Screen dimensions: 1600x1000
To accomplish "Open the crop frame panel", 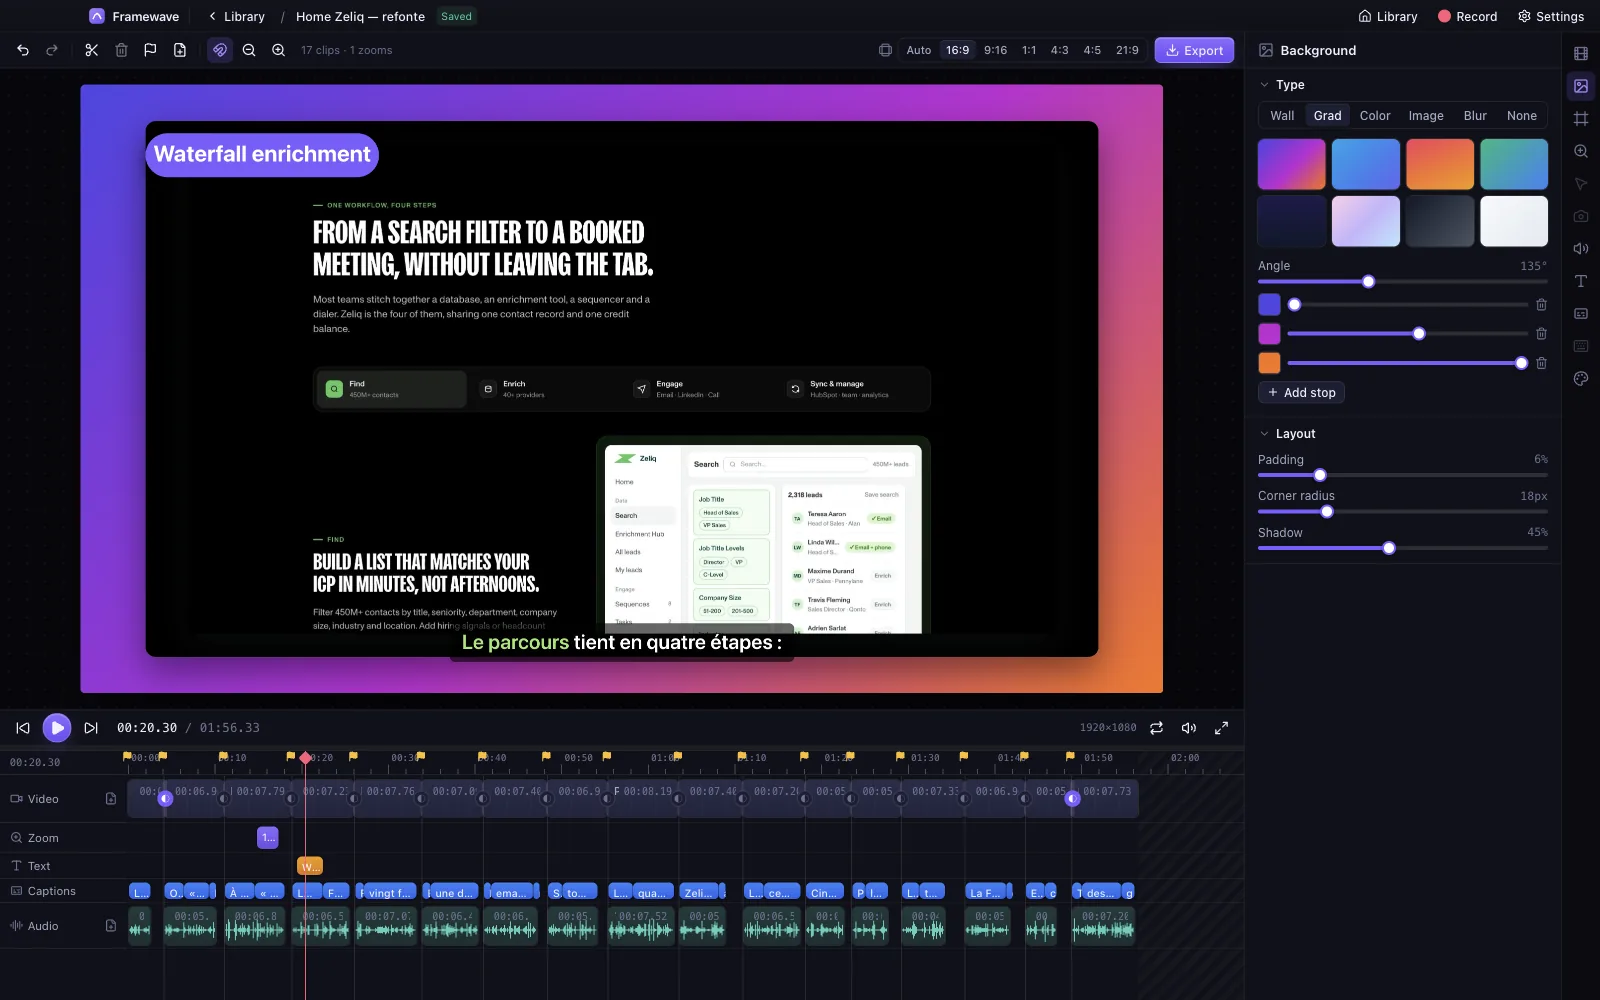I will (x=1581, y=119).
